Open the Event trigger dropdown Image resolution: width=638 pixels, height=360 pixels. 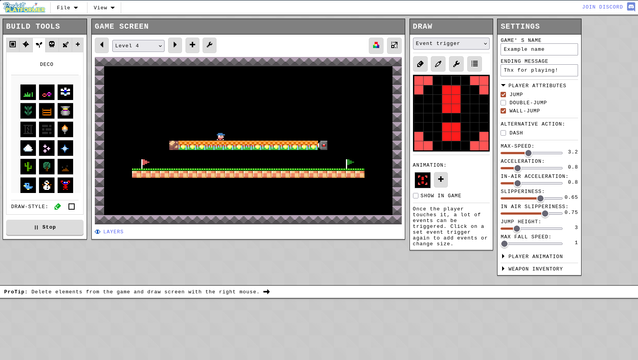coord(451,44)
